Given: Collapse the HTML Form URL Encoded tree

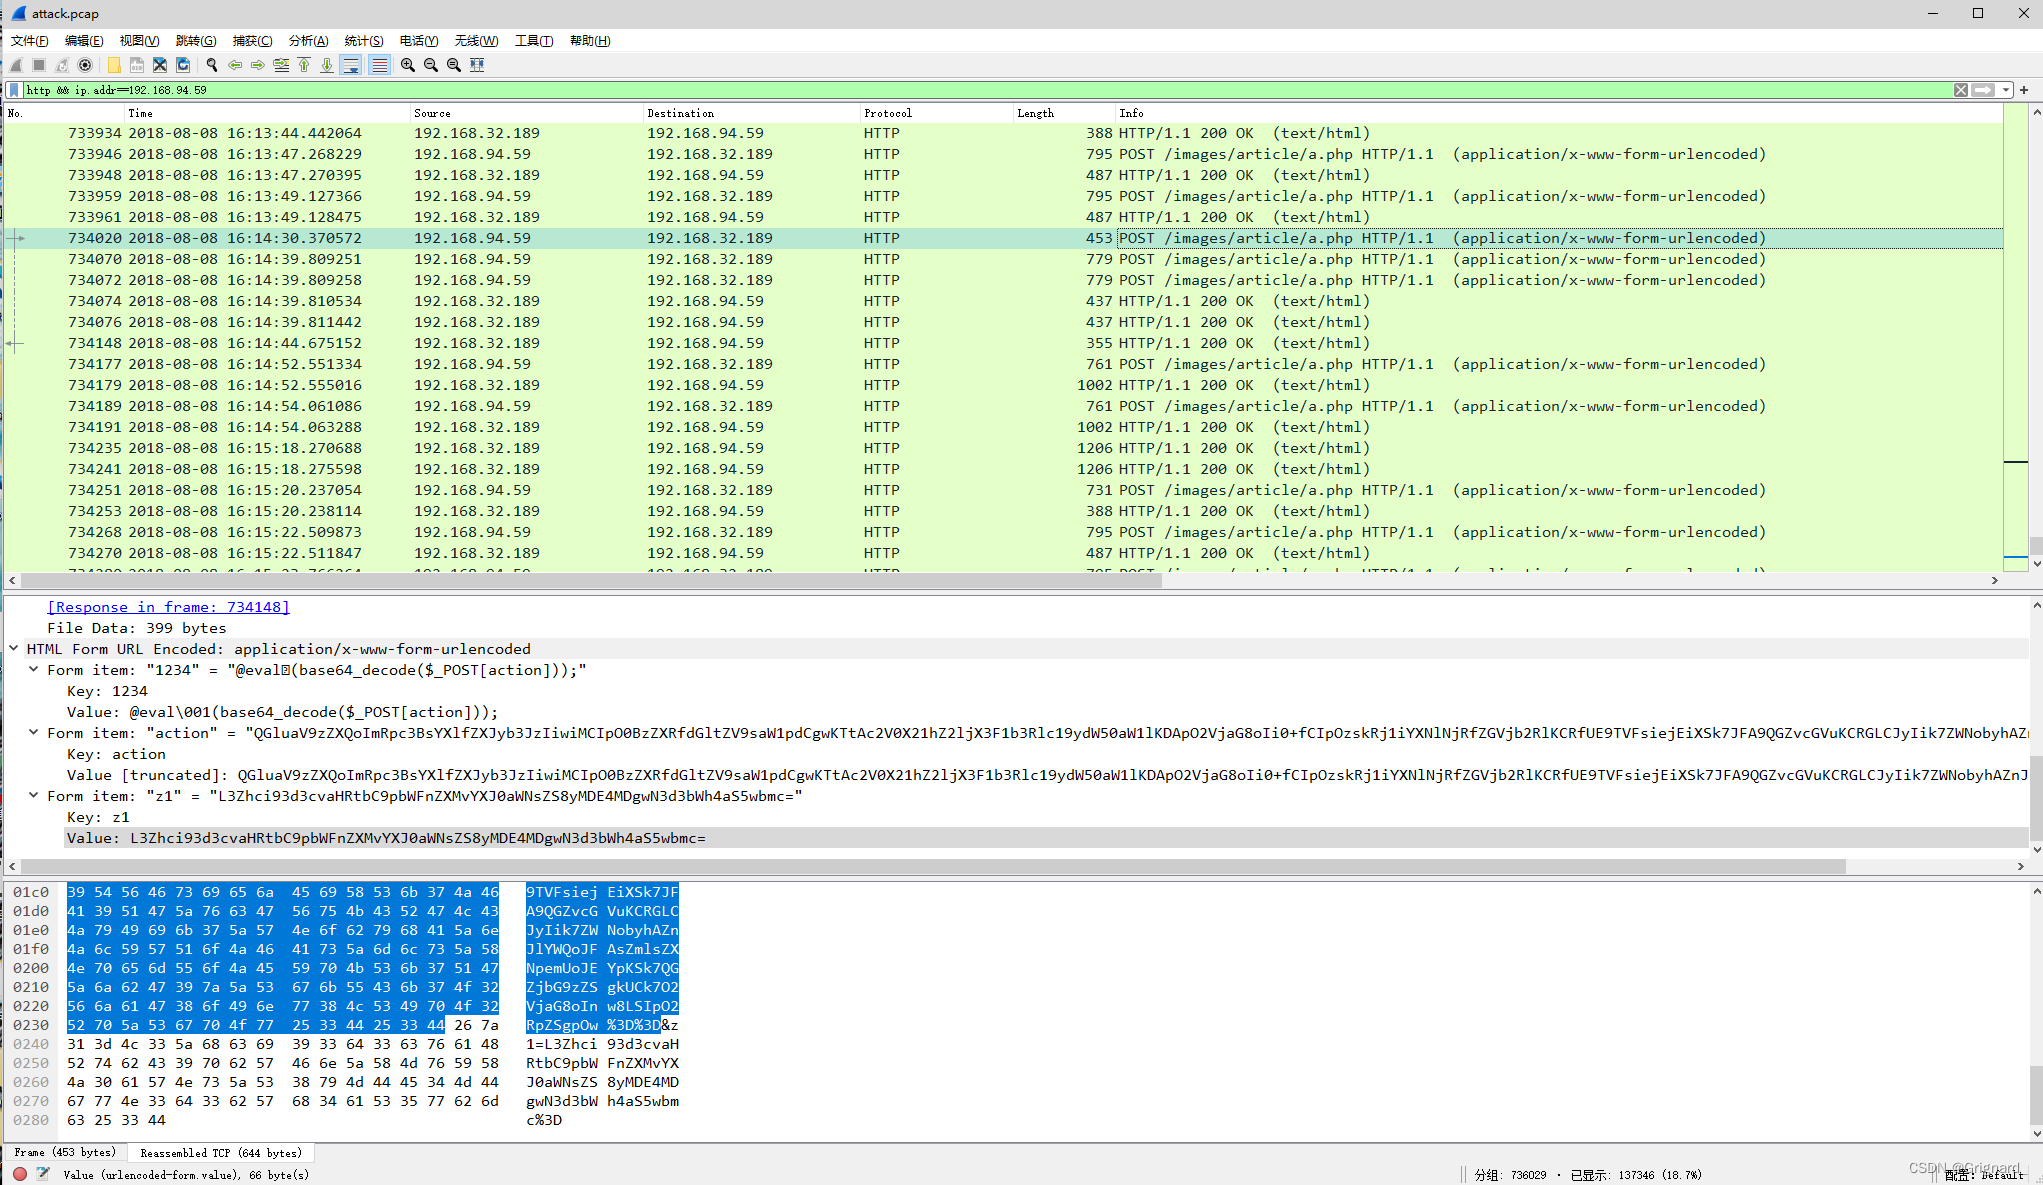Looking at the screenshot, I should pos(14,649).
